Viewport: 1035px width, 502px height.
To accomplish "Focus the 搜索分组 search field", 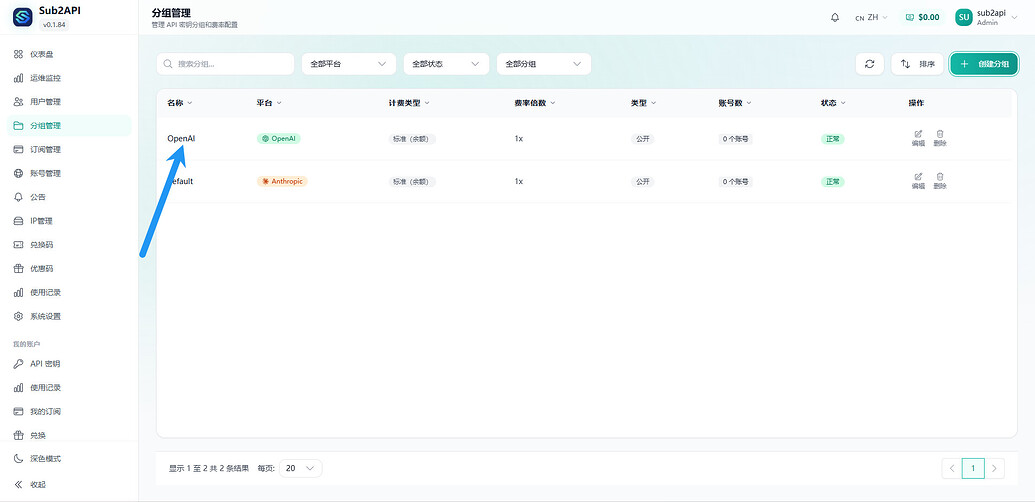I will click(x=225, y=64).
